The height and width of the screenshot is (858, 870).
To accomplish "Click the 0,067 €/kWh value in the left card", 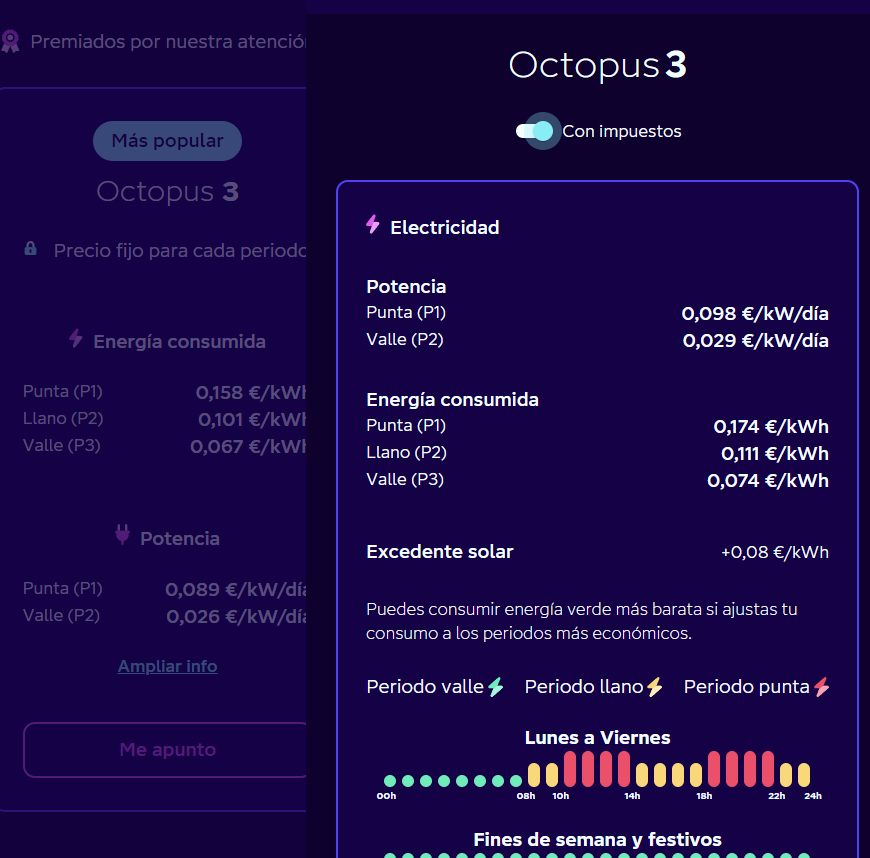I will pos(248,447).
